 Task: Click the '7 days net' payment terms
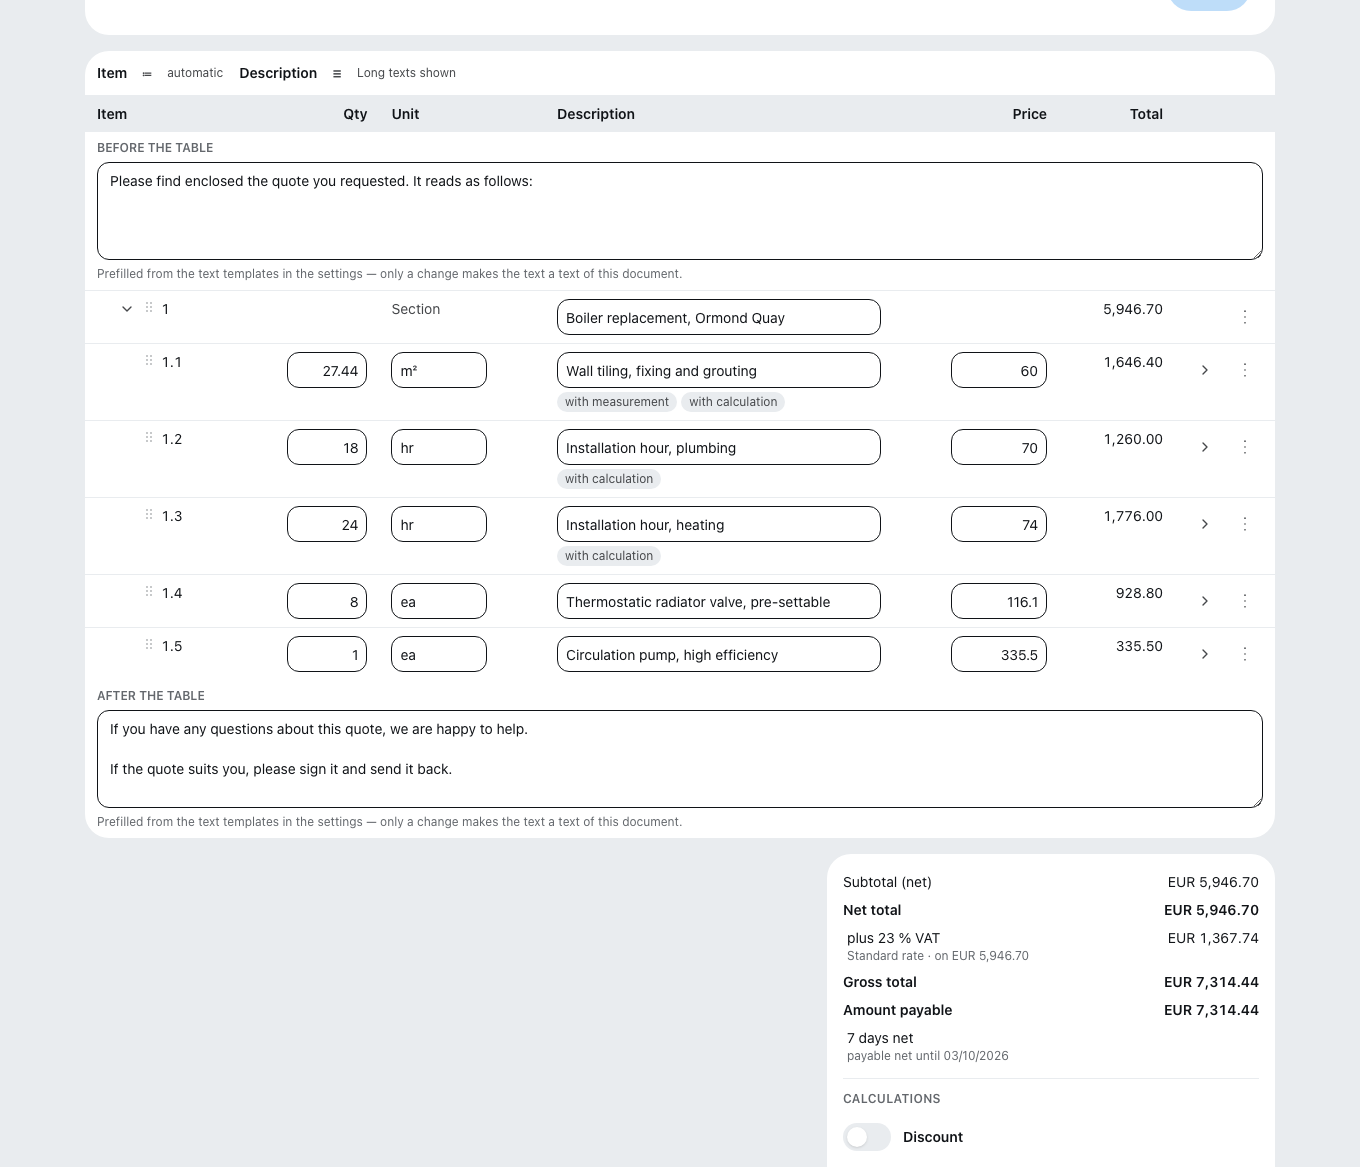point(880,1038)
